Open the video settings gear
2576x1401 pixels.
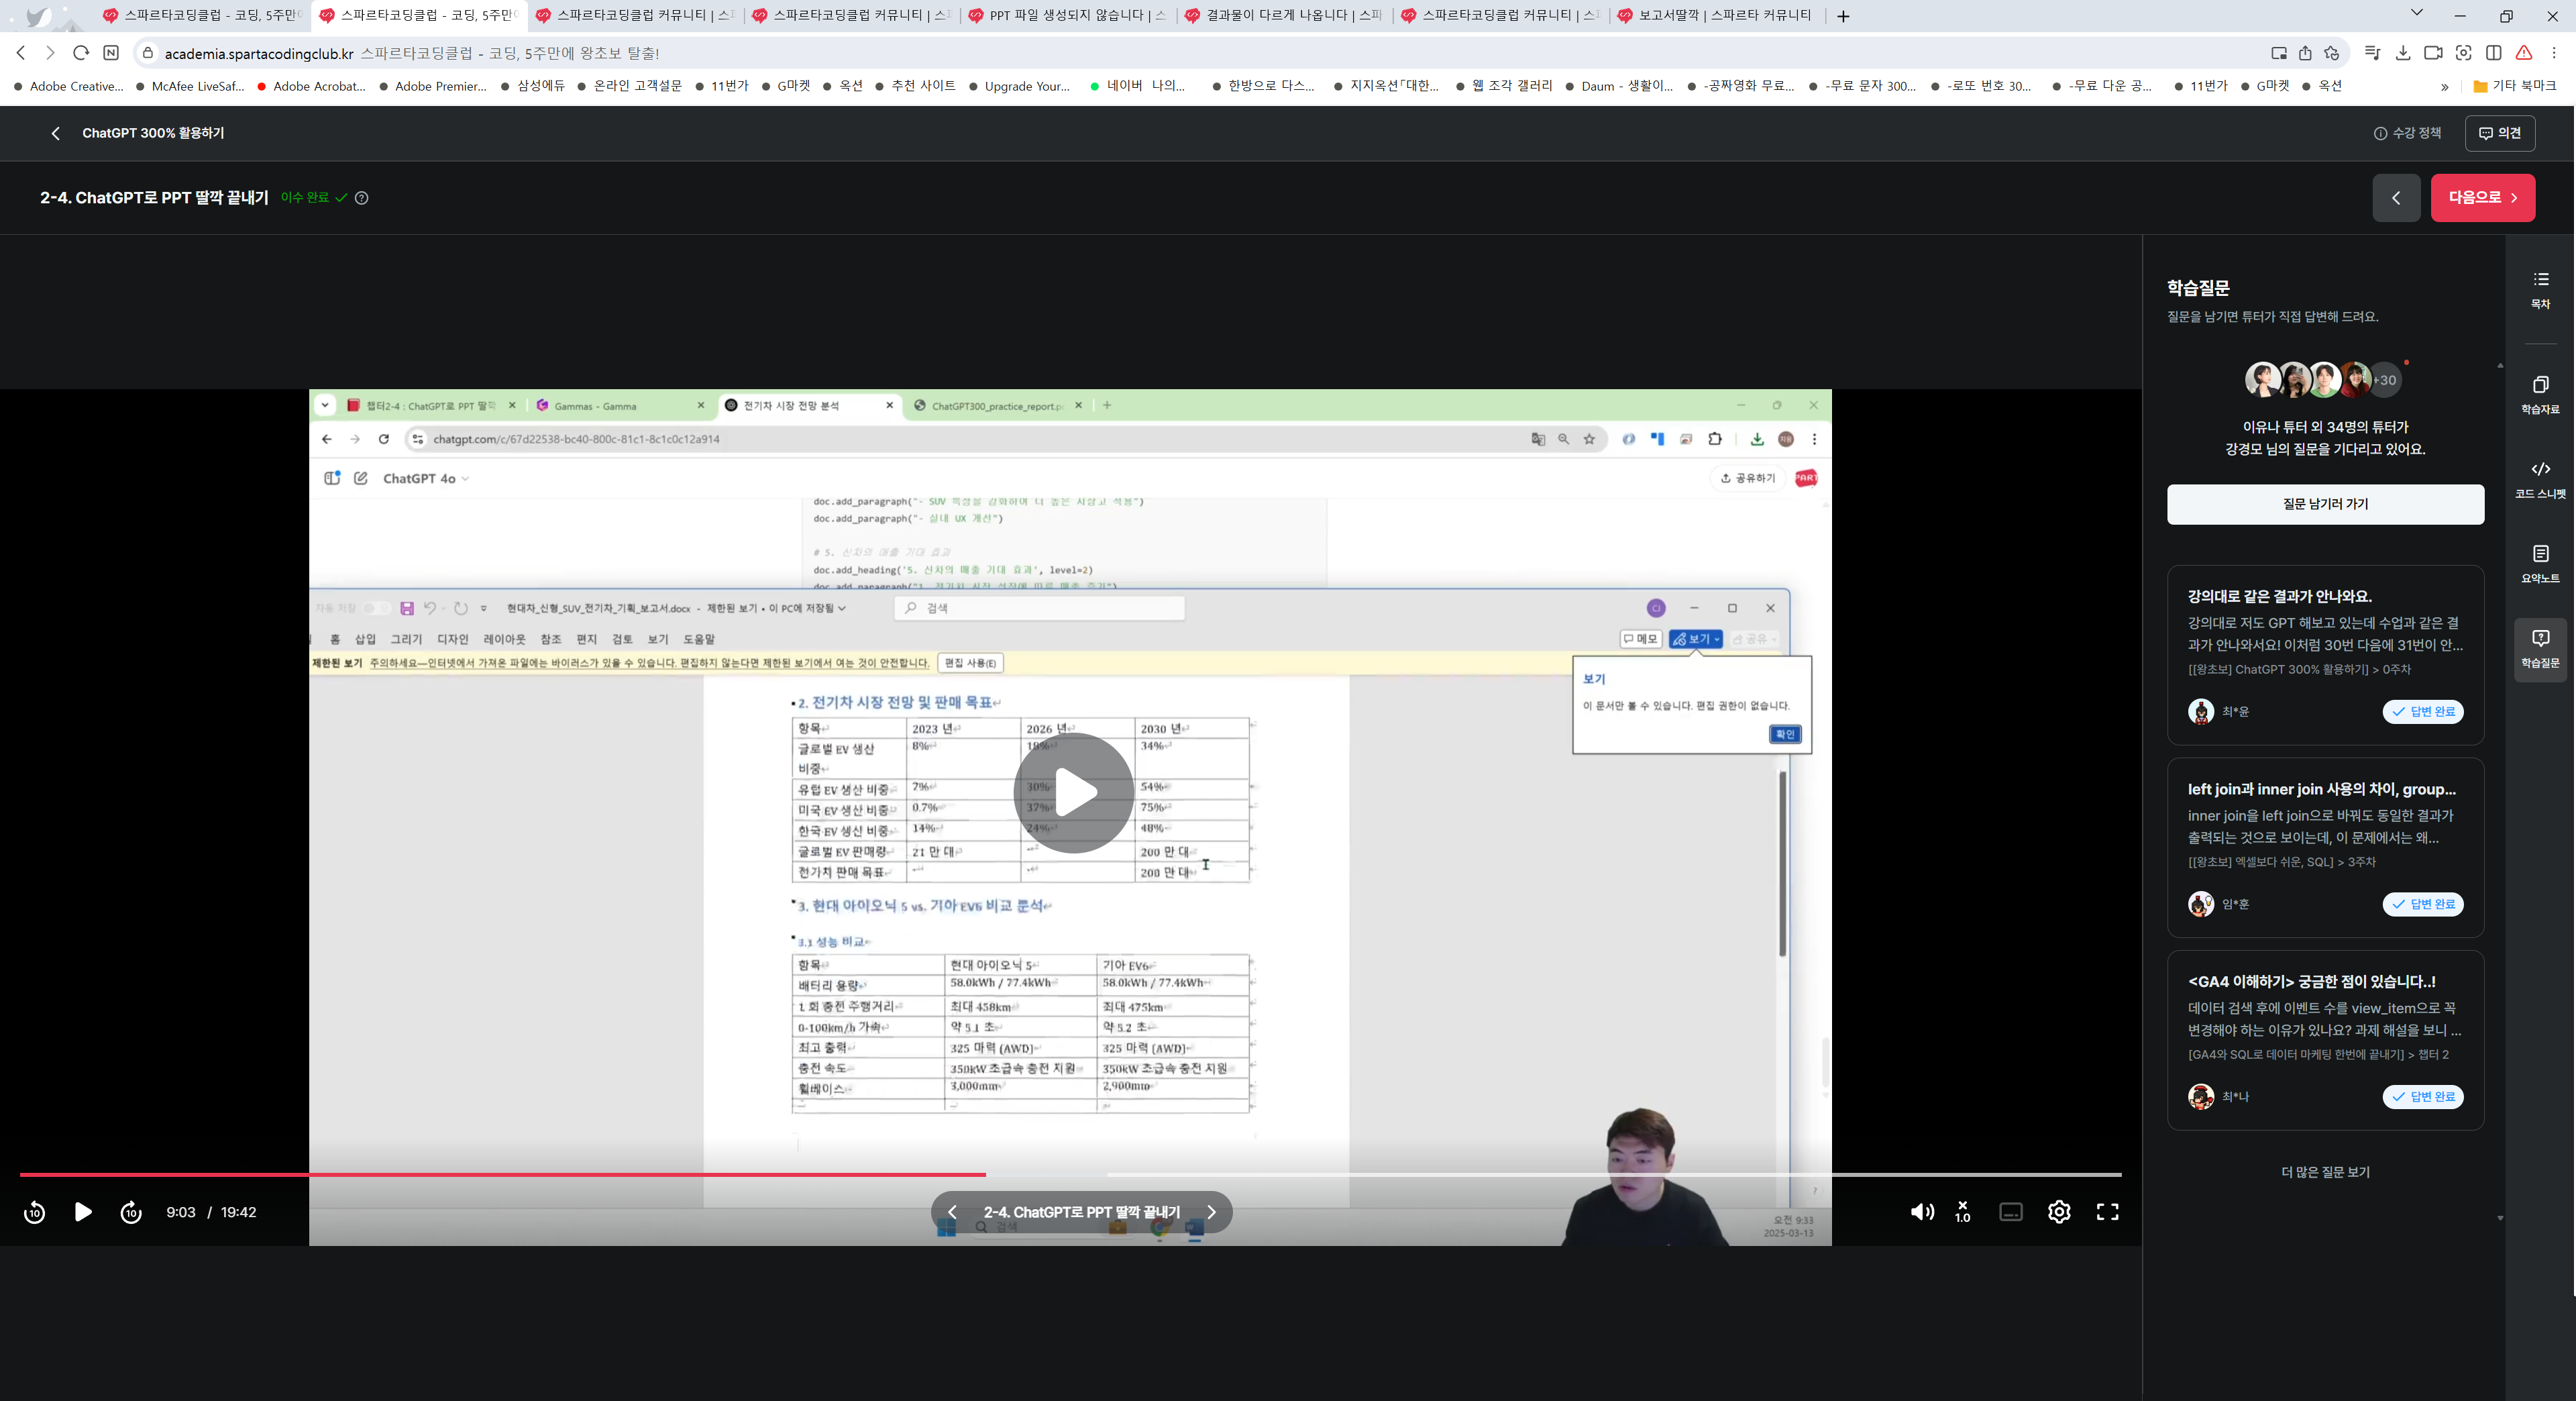(x=2059, y=1212)
